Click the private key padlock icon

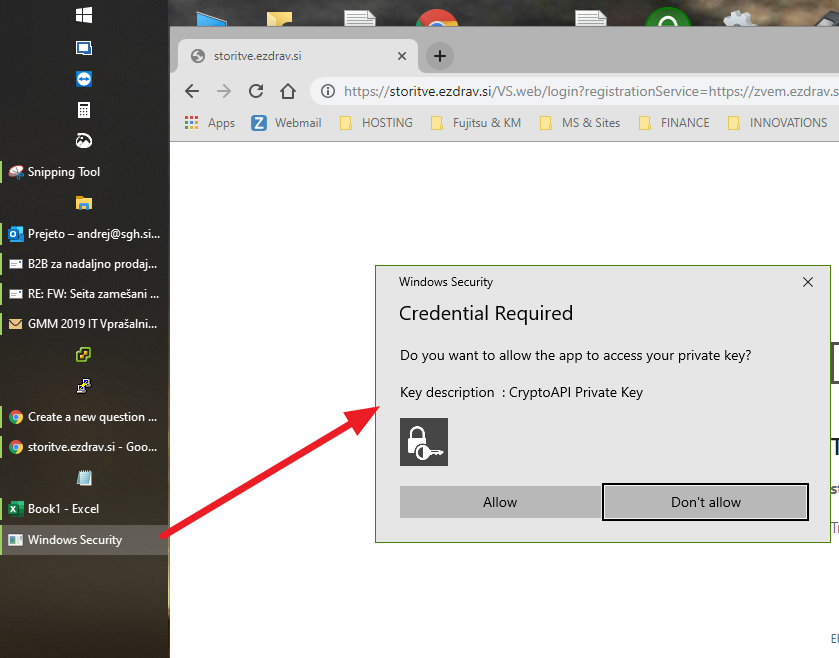click(424, 441)
